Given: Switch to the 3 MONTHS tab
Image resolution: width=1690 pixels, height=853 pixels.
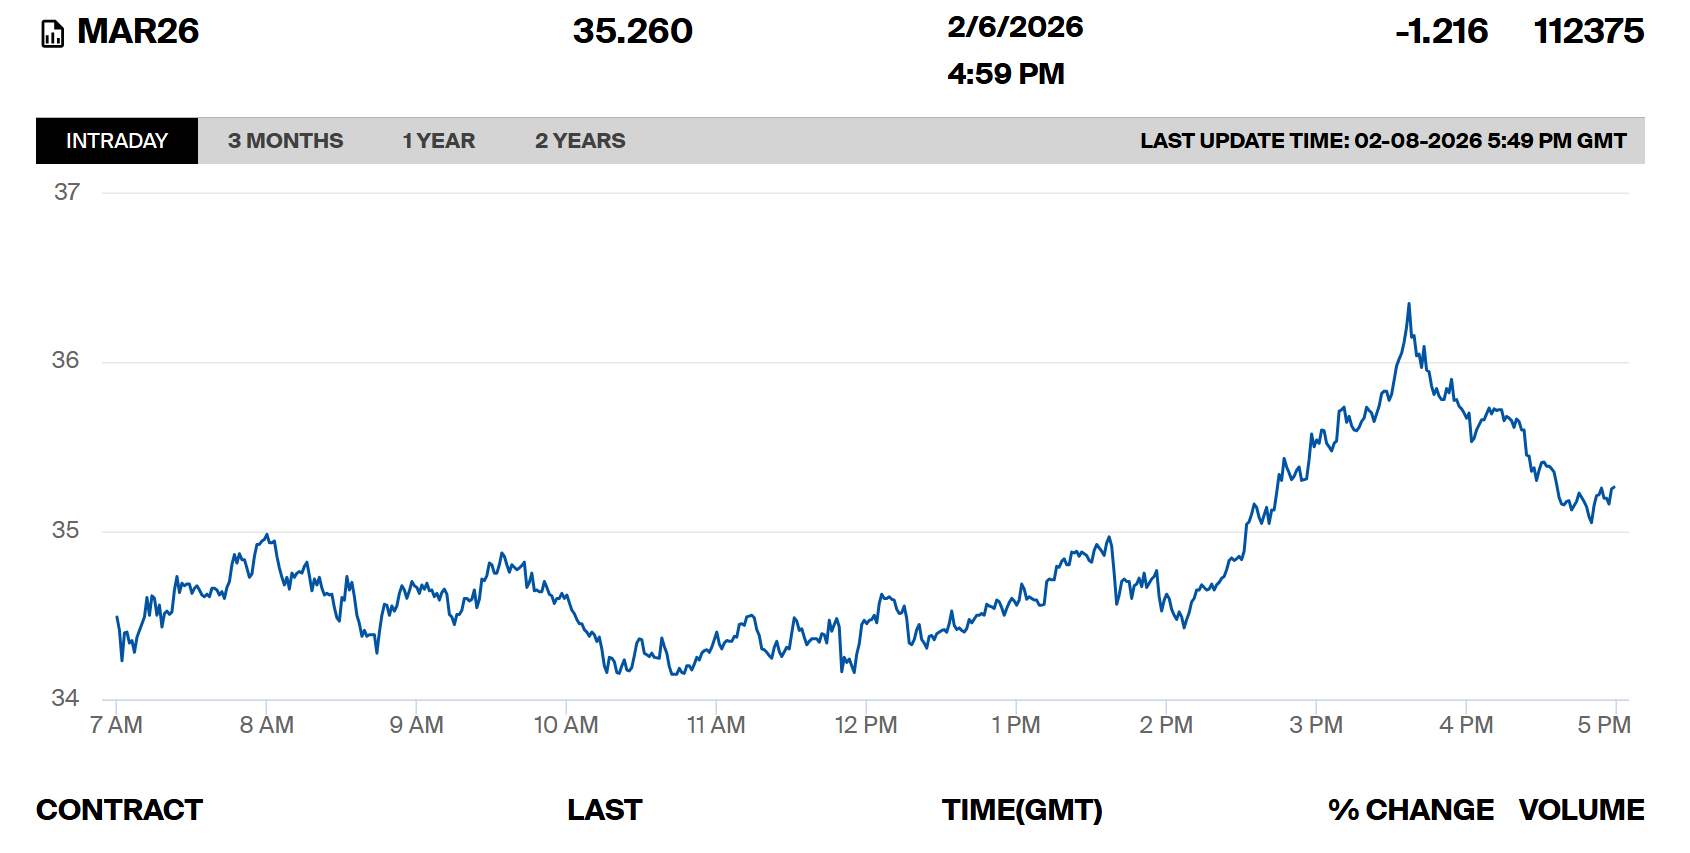Looking at the screenshot, I should click(285, 141).
